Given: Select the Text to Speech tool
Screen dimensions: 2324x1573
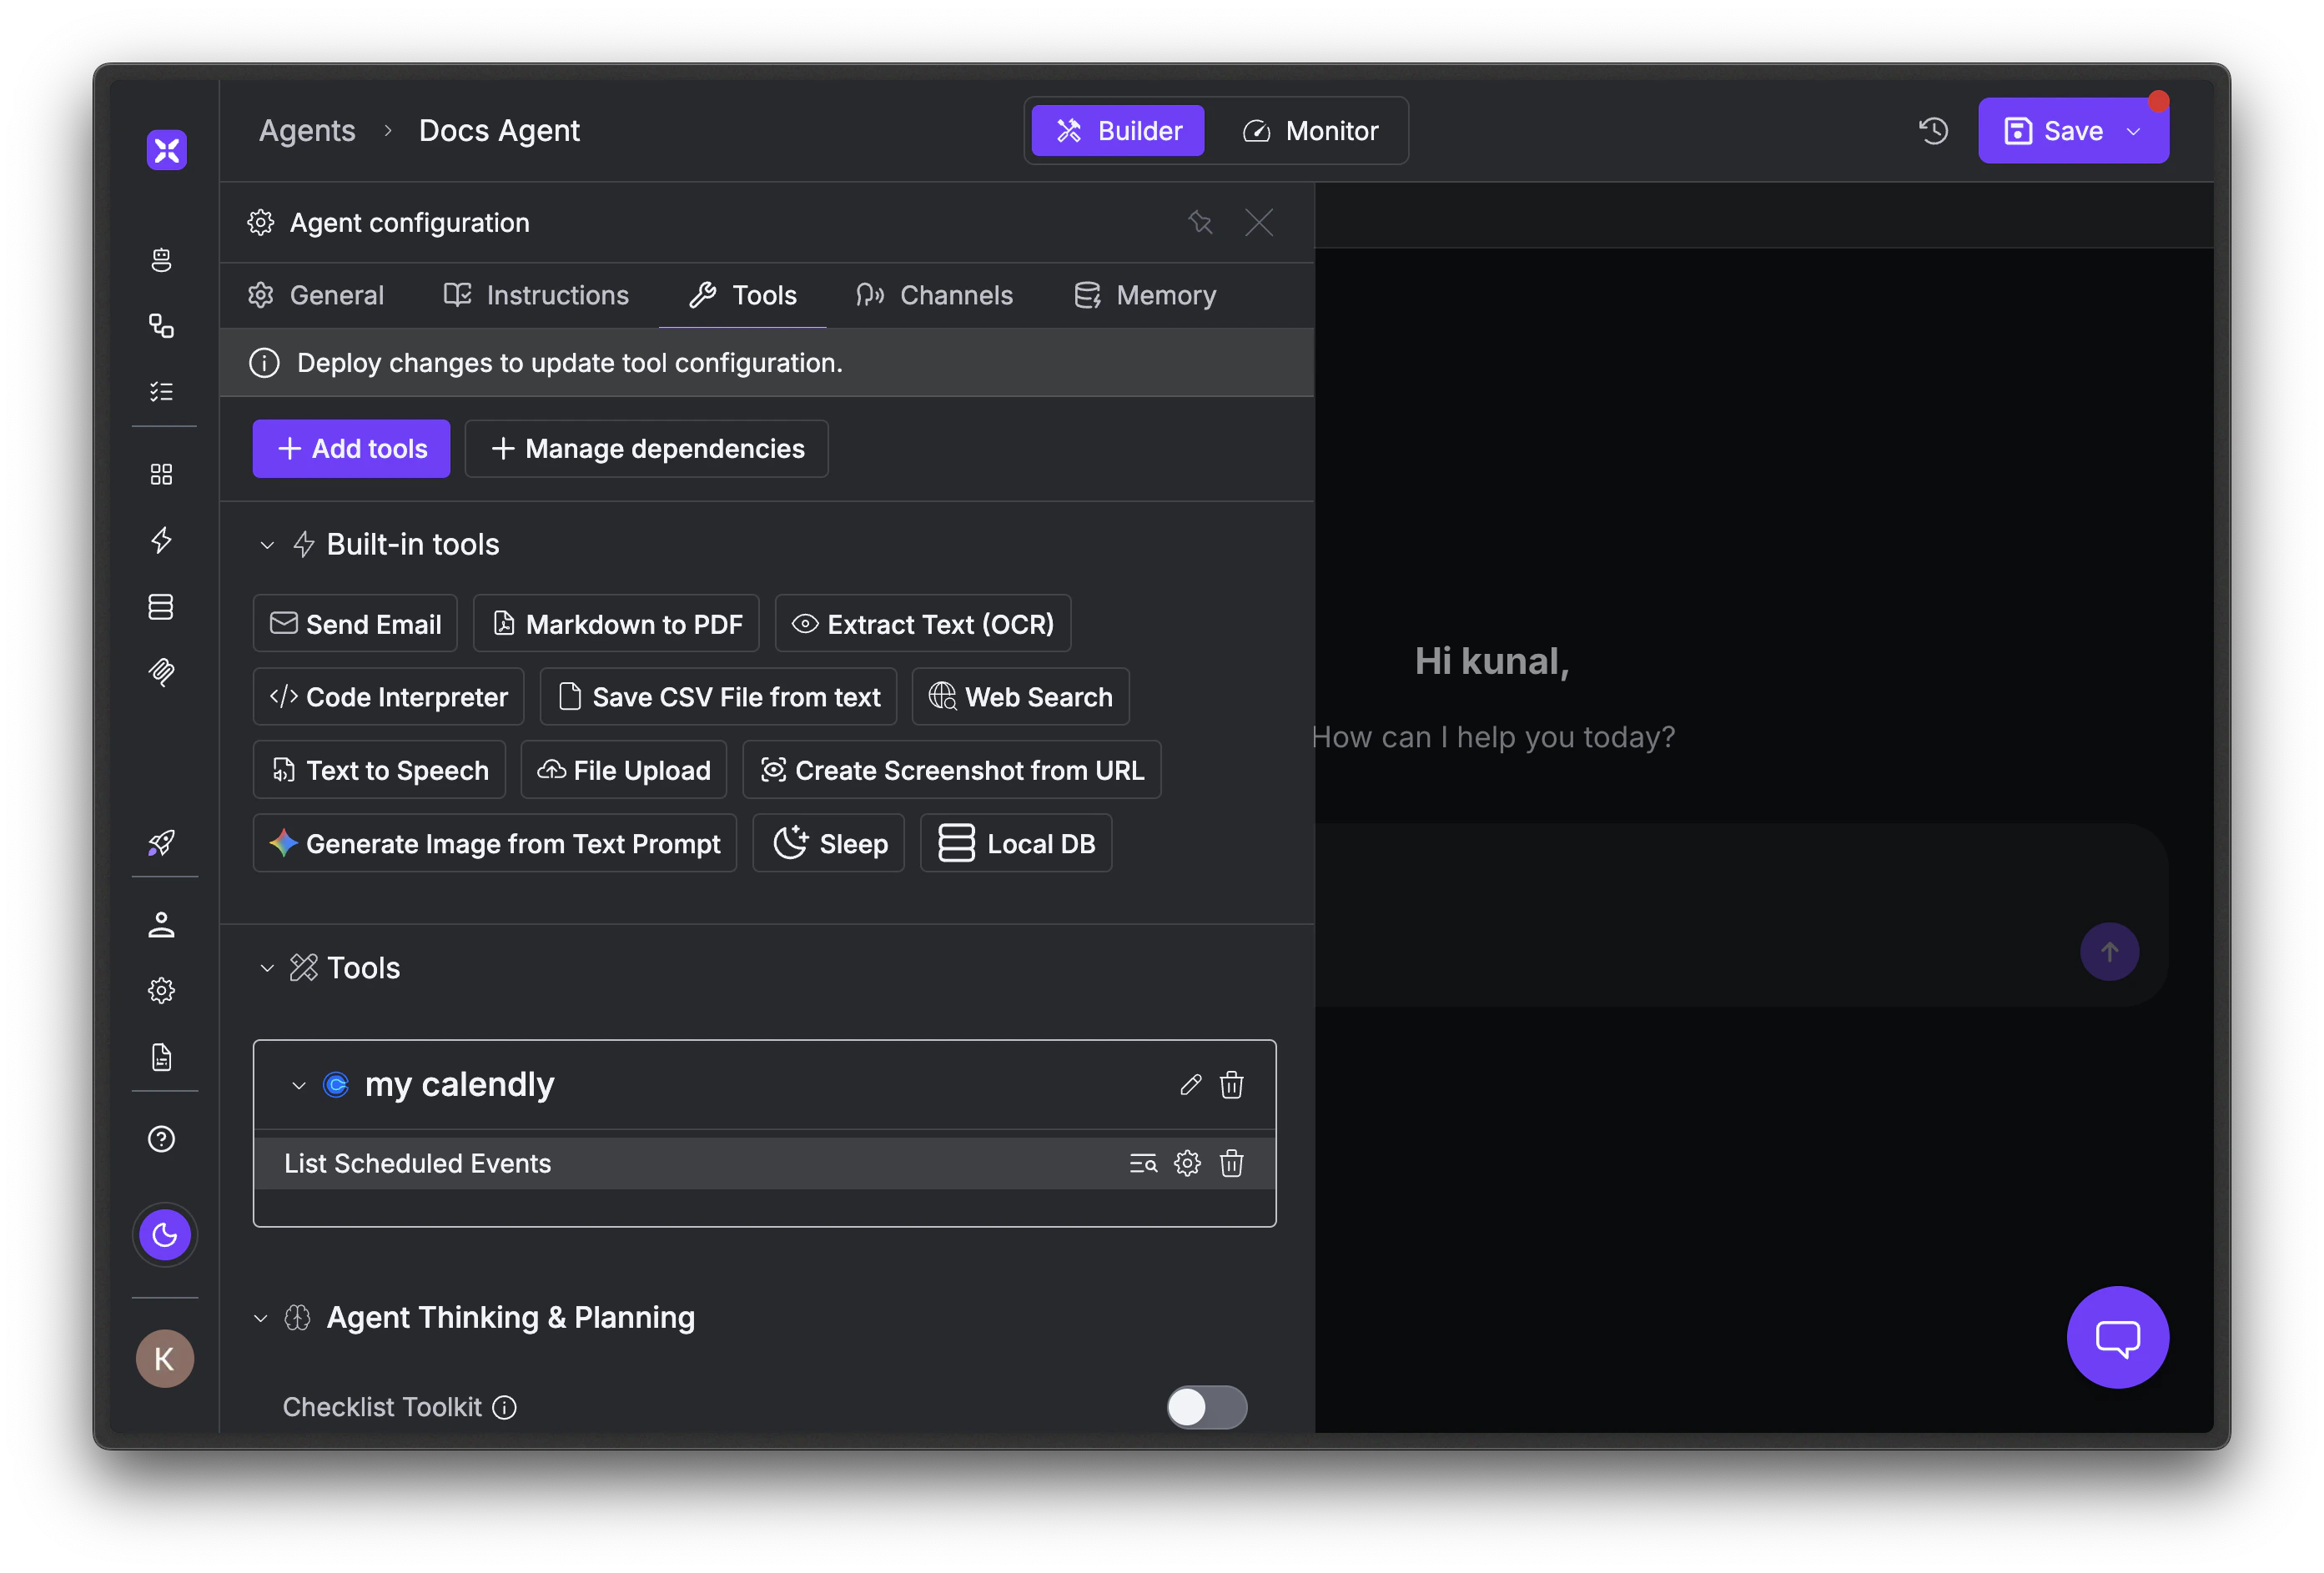Looking at the screenshot, I should click(379, 770).
